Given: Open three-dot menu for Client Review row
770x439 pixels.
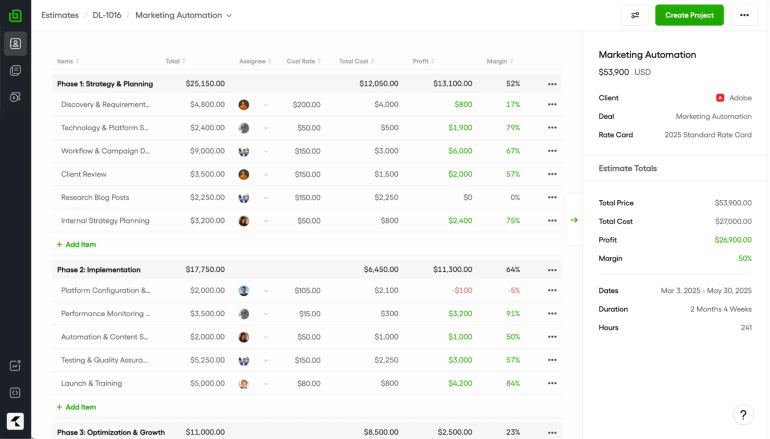Looking at the screenshot, I should pyautogui.click(x=552, y=174).
